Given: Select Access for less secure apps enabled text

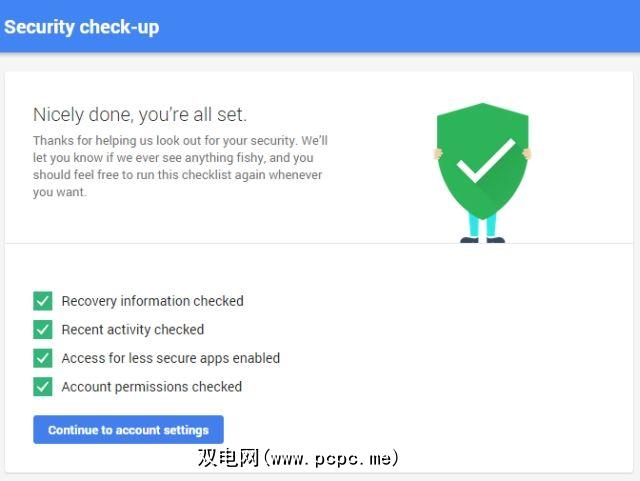Looking at the screenshot, I should point(170,358).
